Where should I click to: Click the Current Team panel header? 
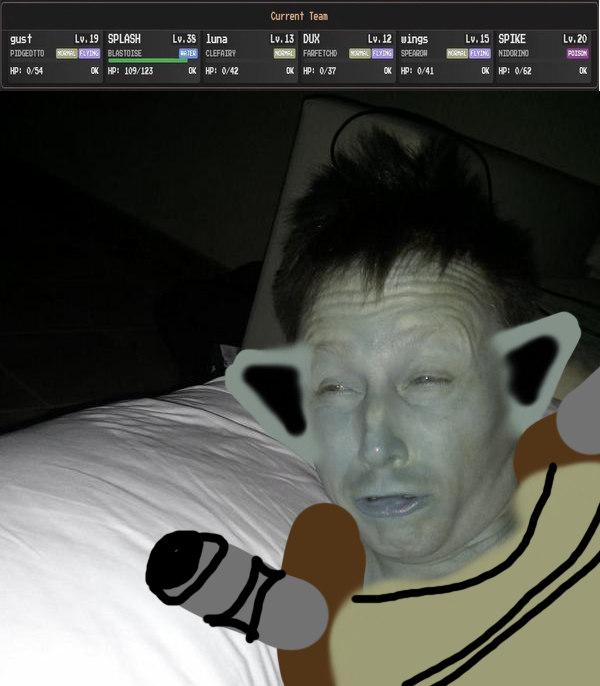(x=299, y=17)
